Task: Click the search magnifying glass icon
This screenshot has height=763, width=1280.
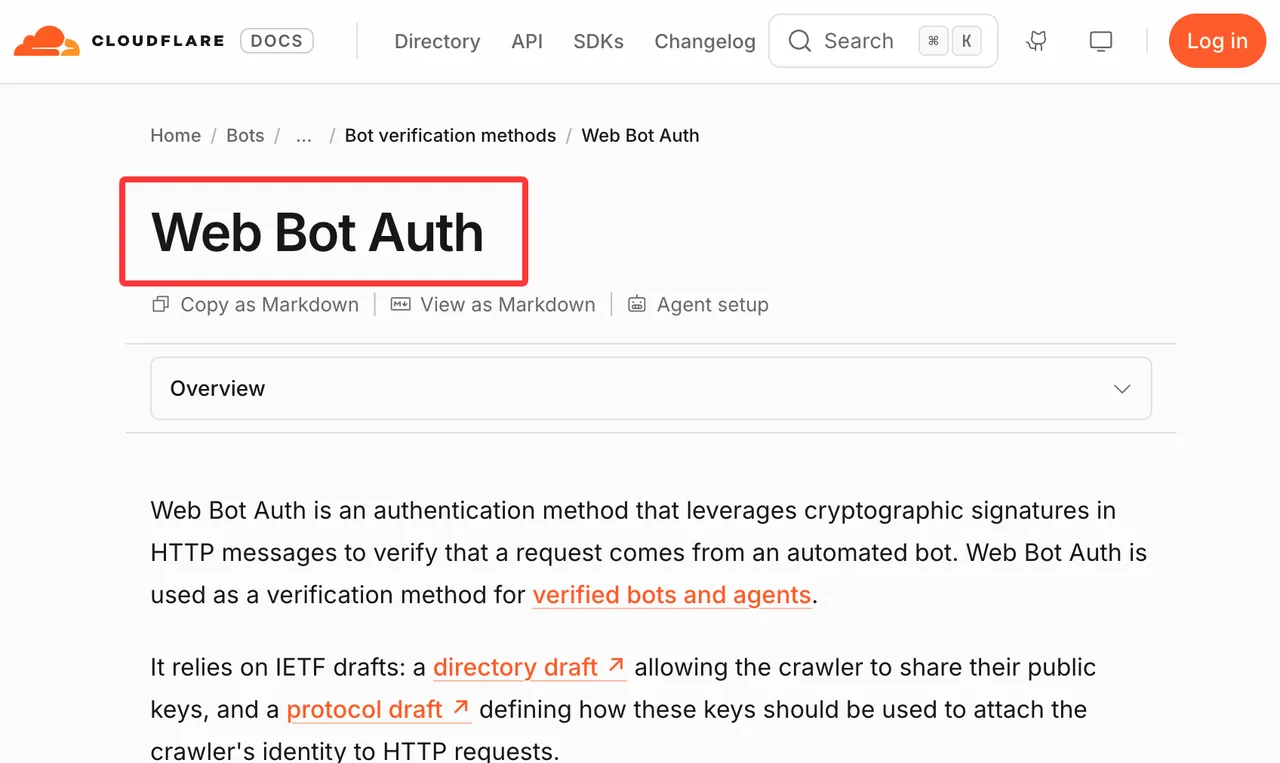Action: [800, 41]
